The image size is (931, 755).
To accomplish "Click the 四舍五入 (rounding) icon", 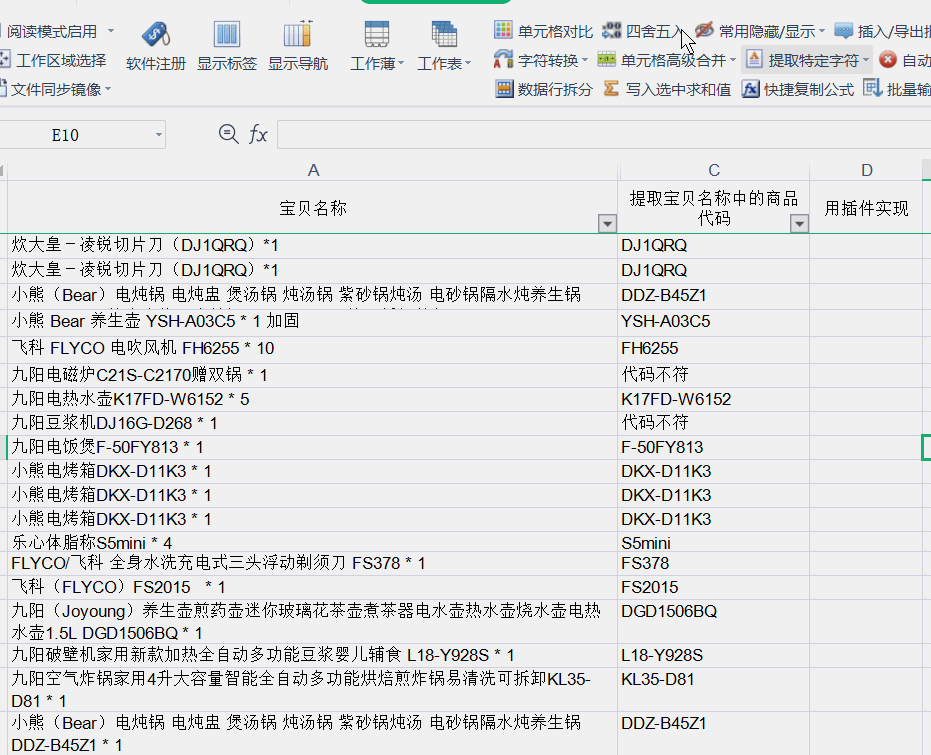I will (611, 30).
